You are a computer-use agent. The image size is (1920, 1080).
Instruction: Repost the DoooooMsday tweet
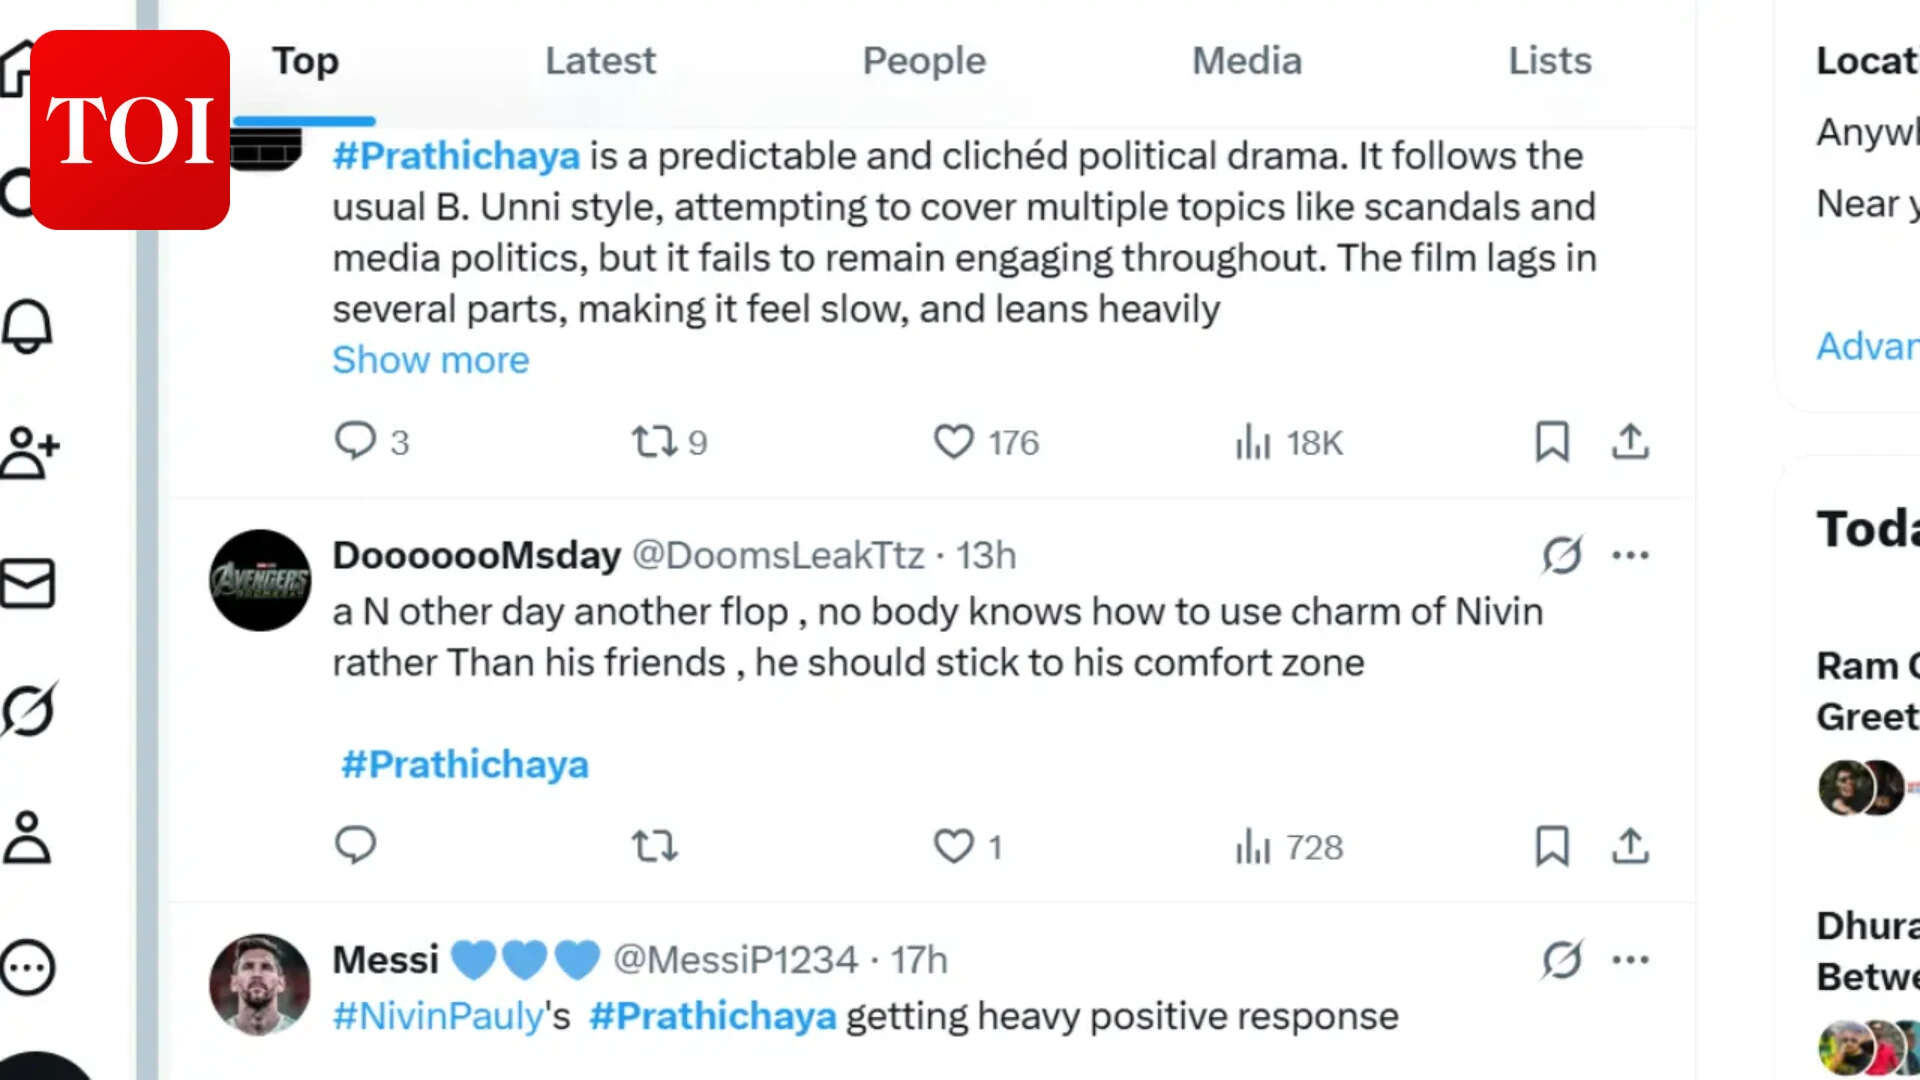[655, 846]
